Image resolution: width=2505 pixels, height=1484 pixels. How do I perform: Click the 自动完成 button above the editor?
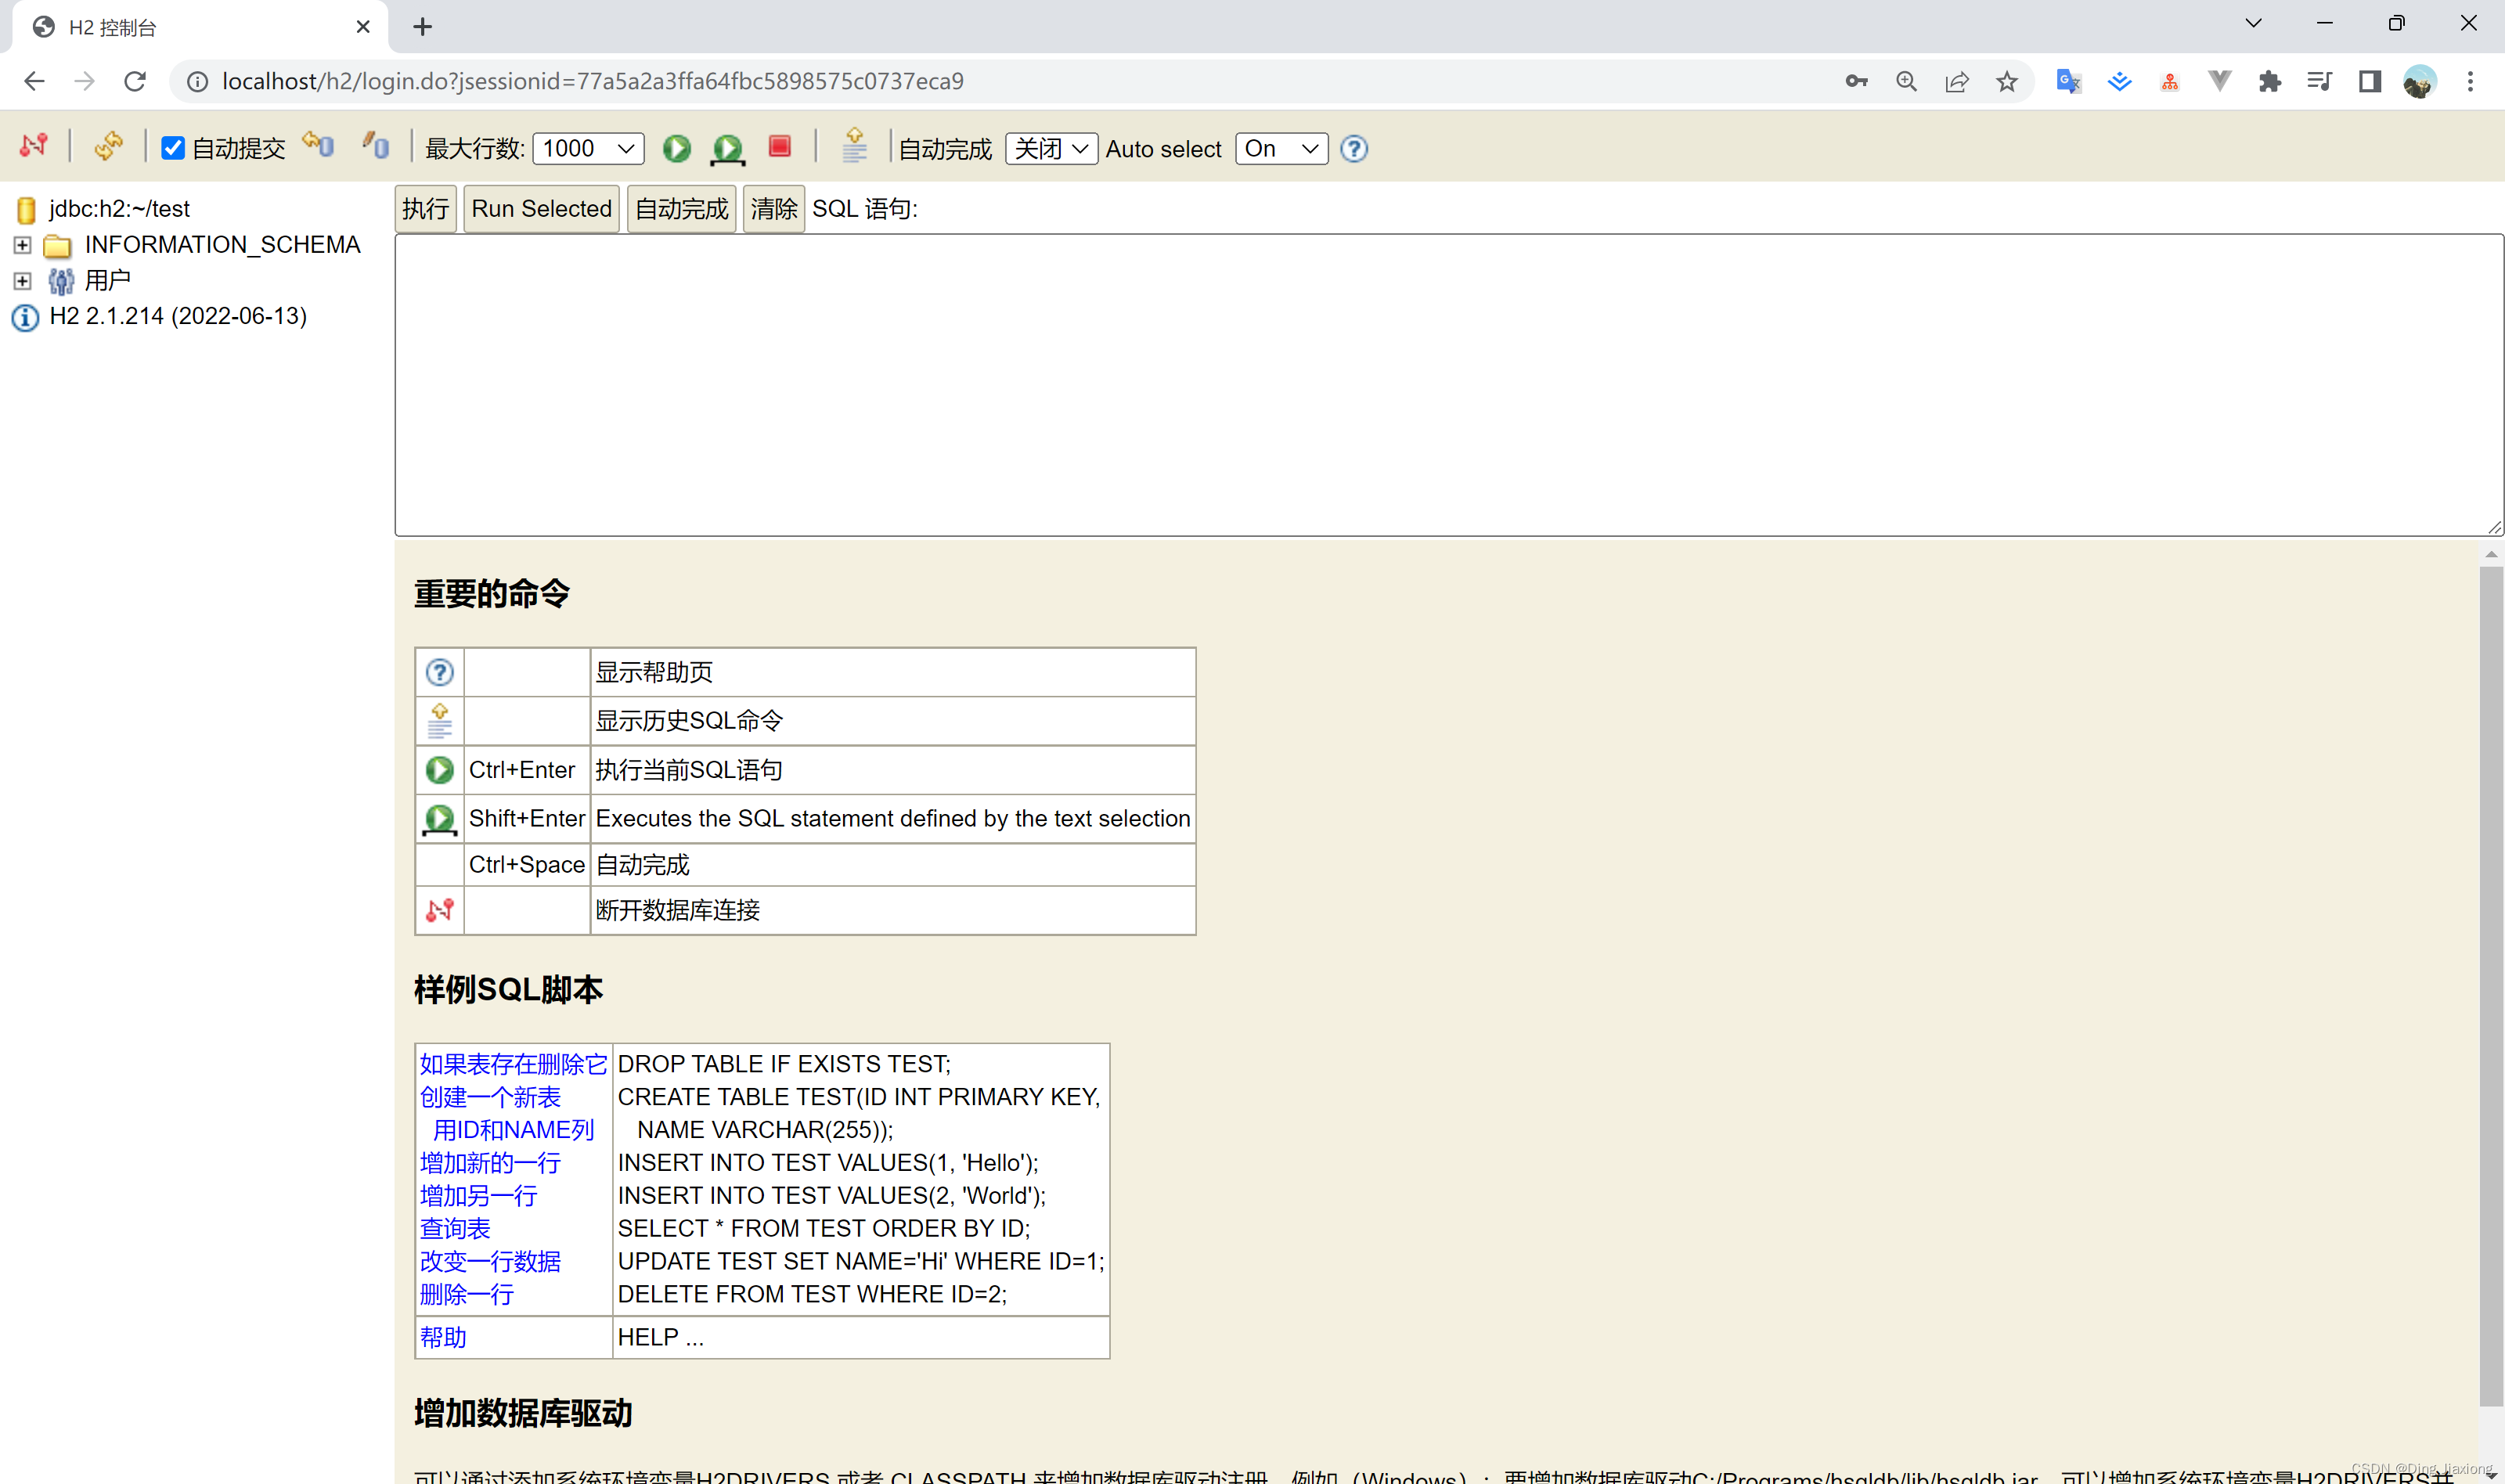pyautogui.click(x=681, y=208)
